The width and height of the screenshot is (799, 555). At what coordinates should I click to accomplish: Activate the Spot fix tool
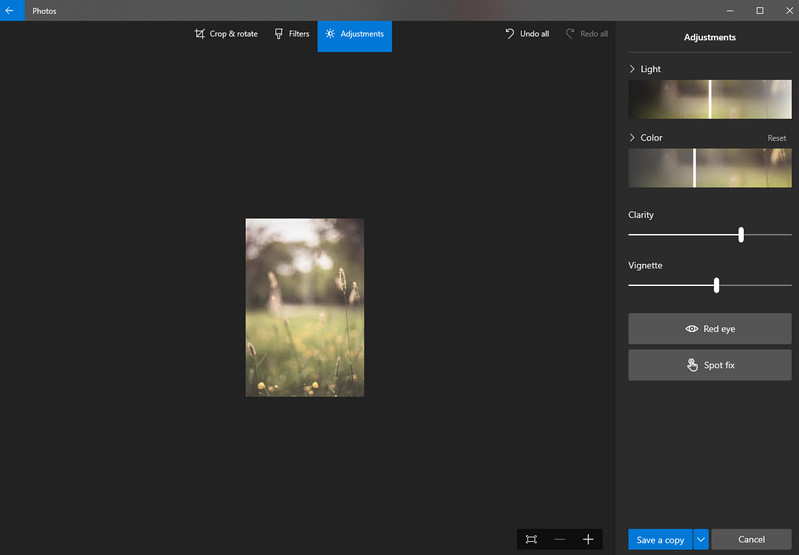709,365
